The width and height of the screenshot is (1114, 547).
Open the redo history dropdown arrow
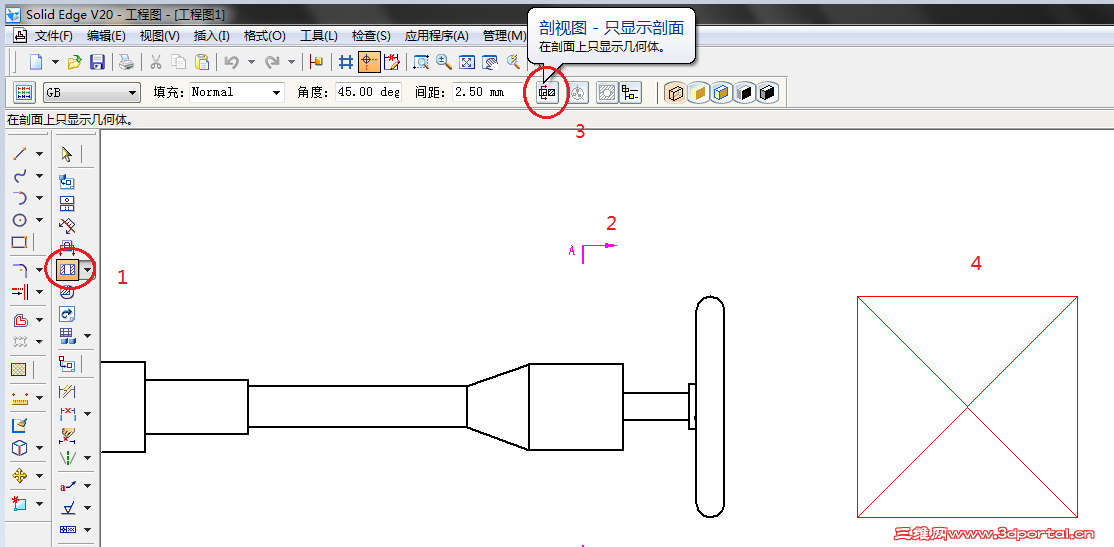click(x=291, y=63)
